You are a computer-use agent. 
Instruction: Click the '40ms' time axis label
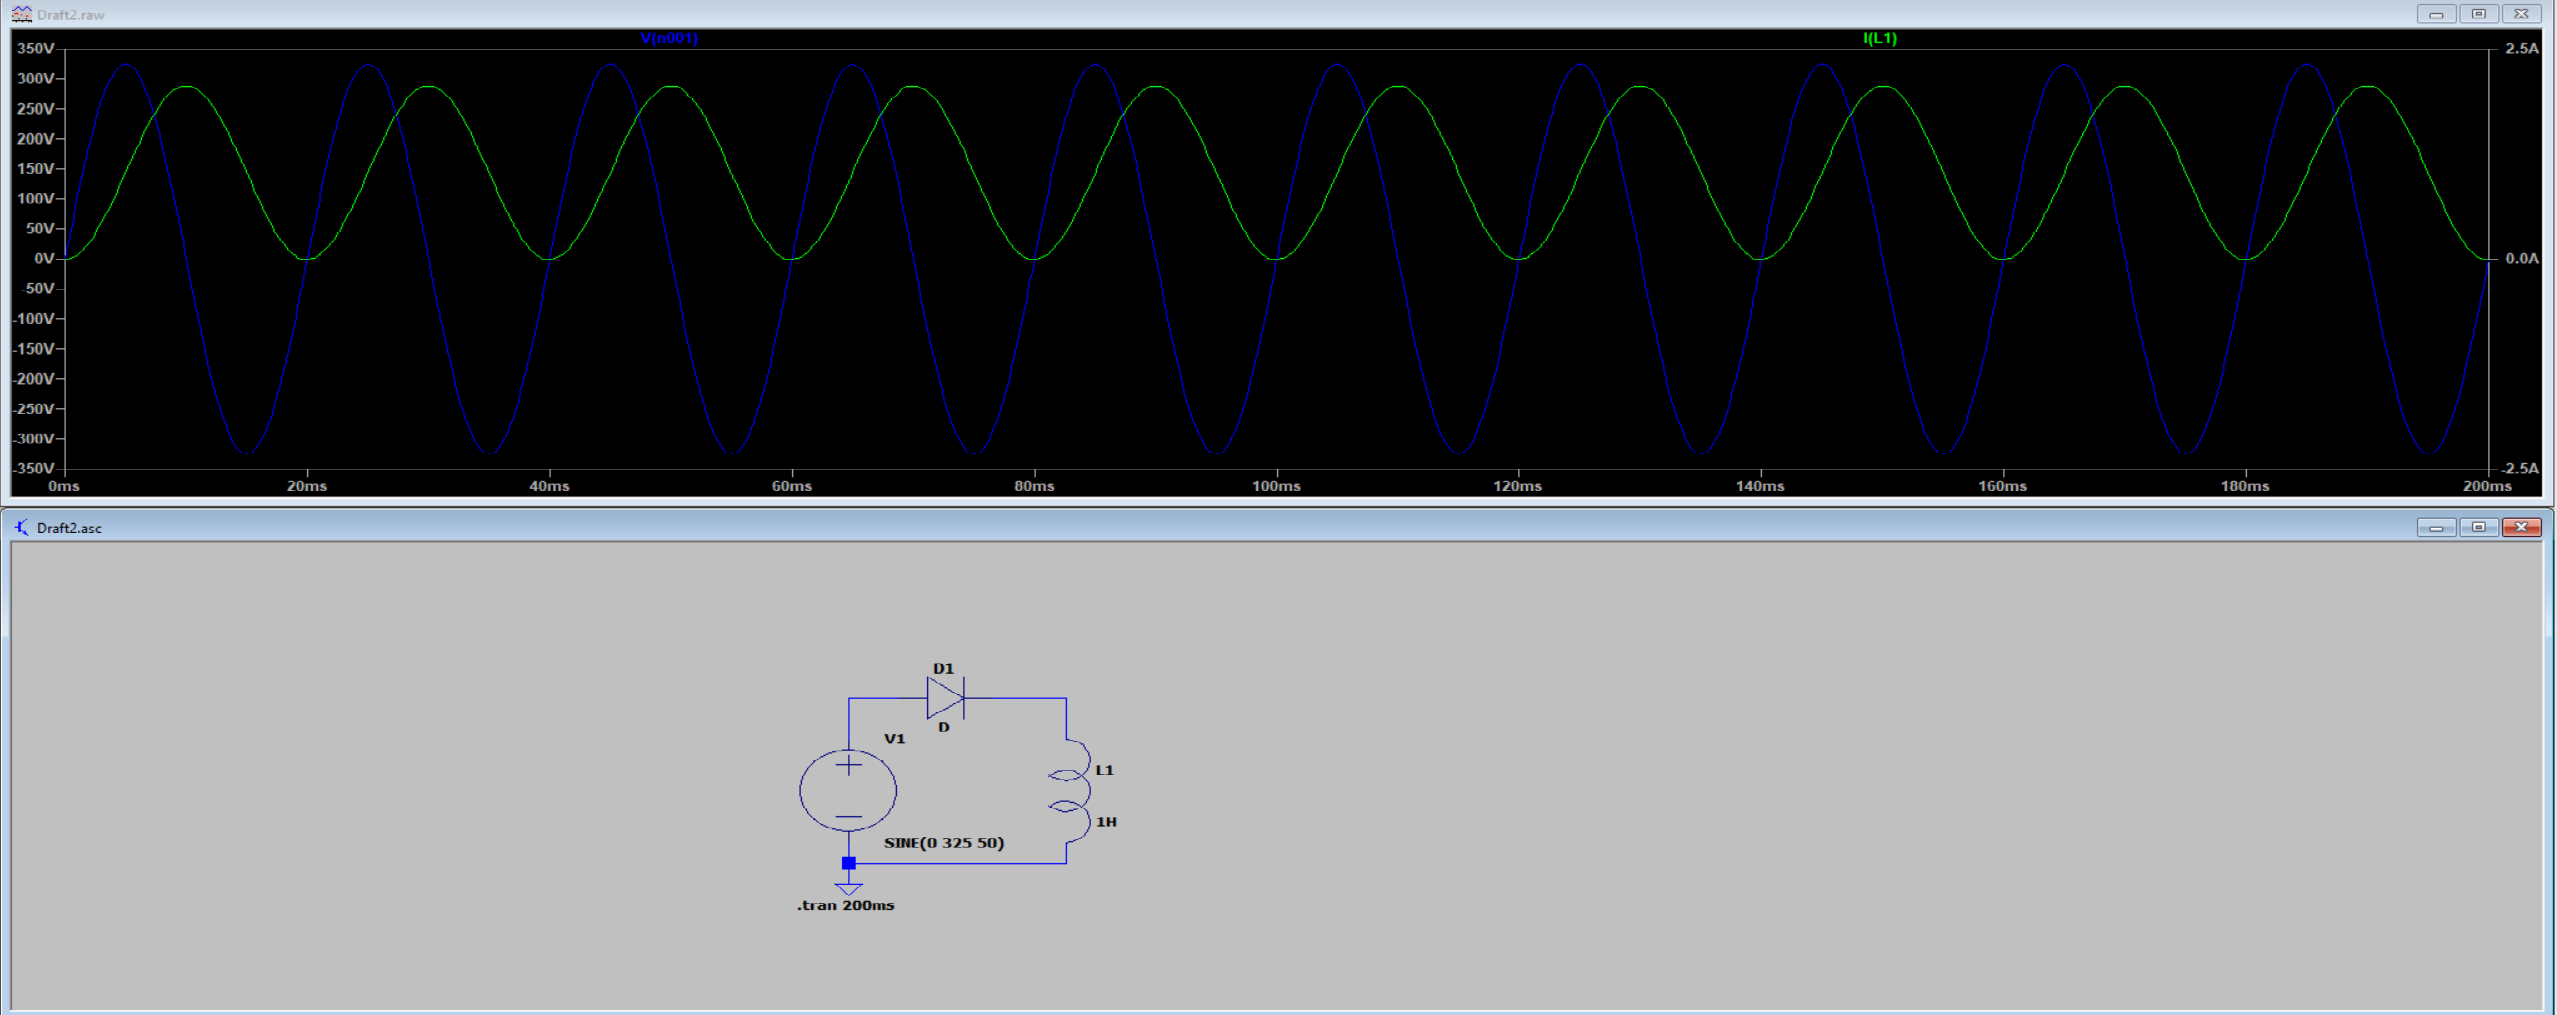click(x=549, y=486)
